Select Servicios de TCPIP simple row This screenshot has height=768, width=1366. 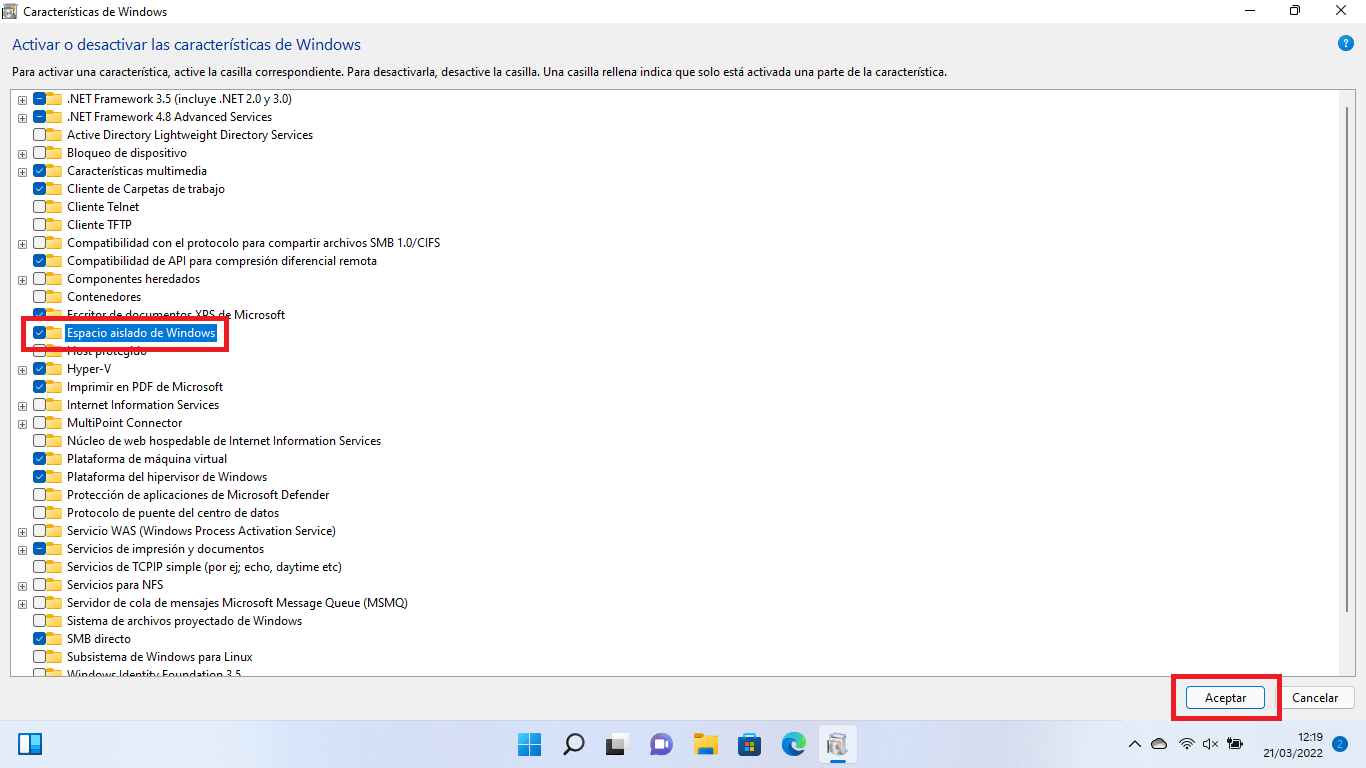tap(204, 567)
